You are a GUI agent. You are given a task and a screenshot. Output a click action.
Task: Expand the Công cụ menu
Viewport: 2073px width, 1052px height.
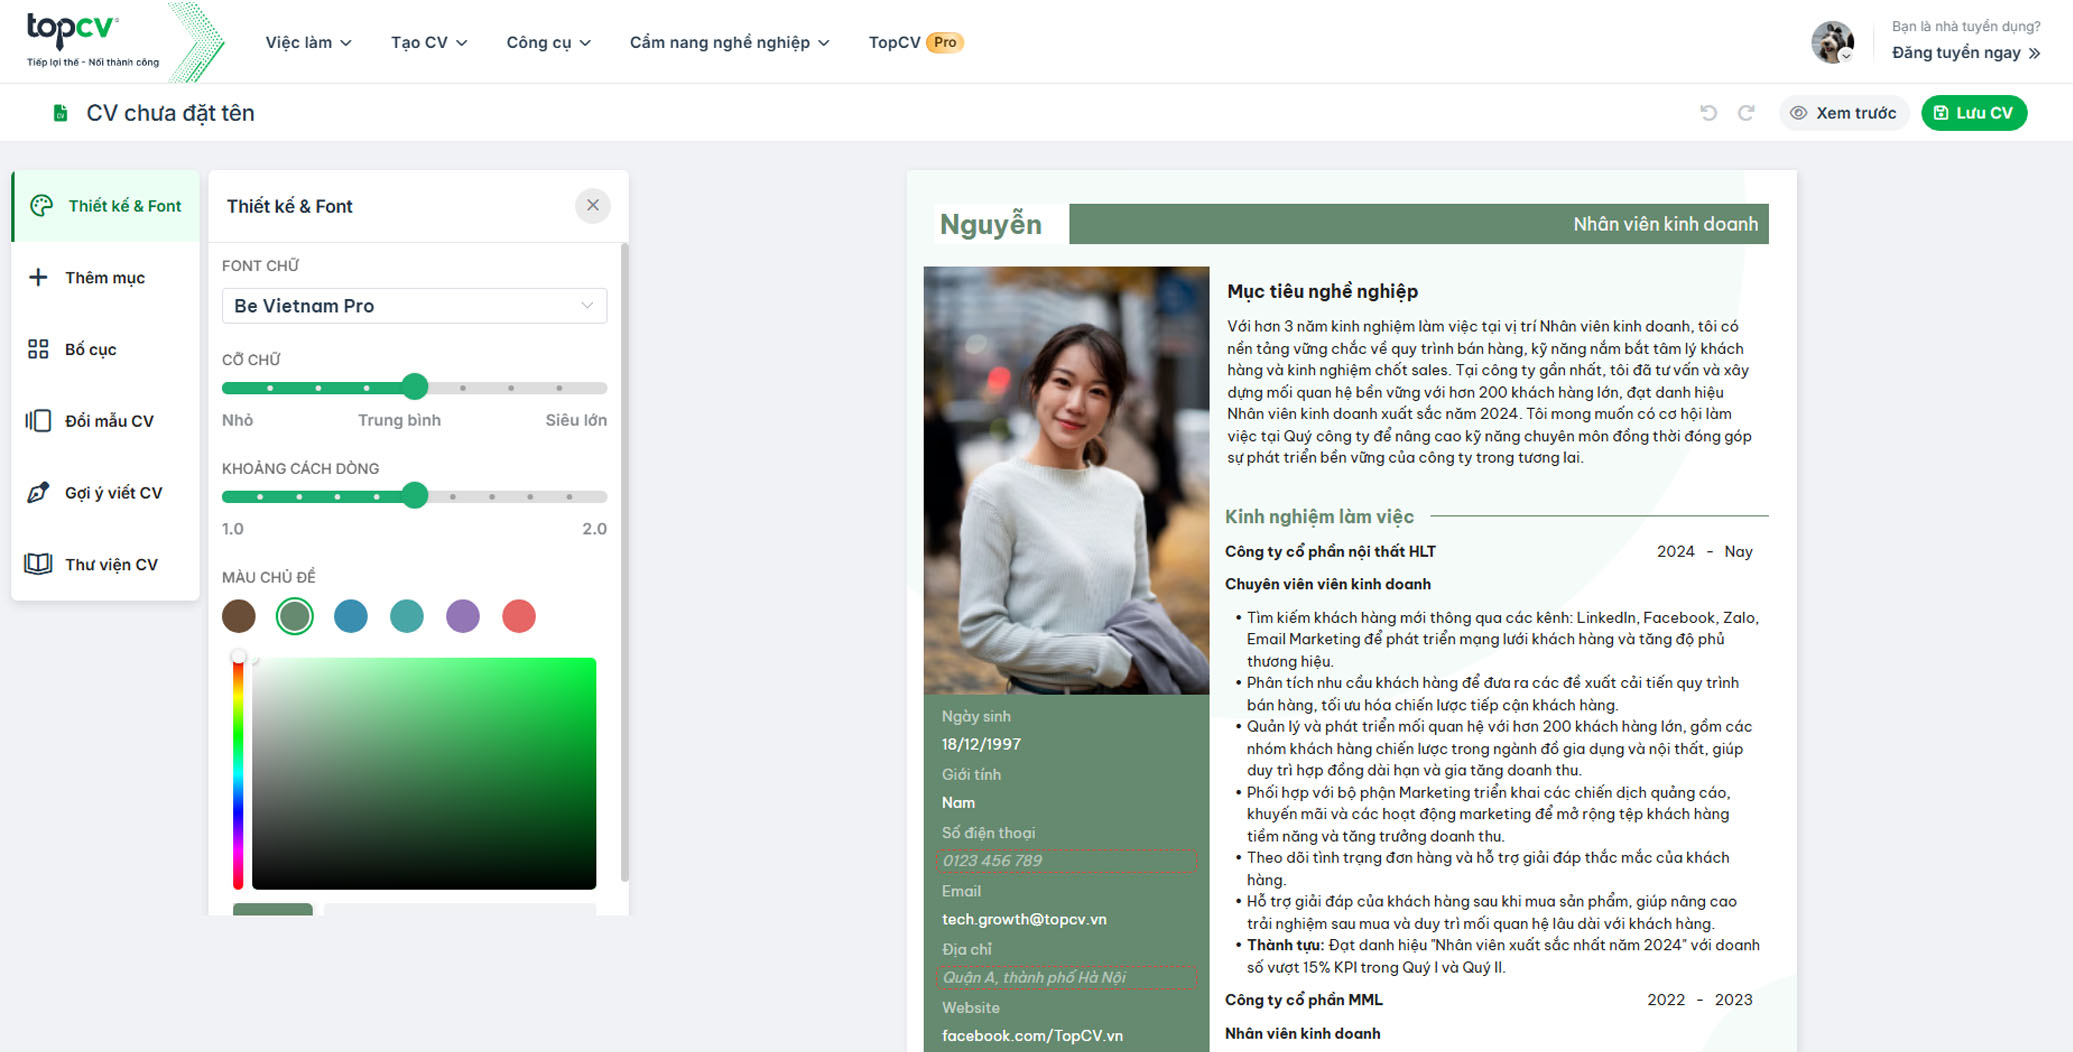tap(548, 42)
